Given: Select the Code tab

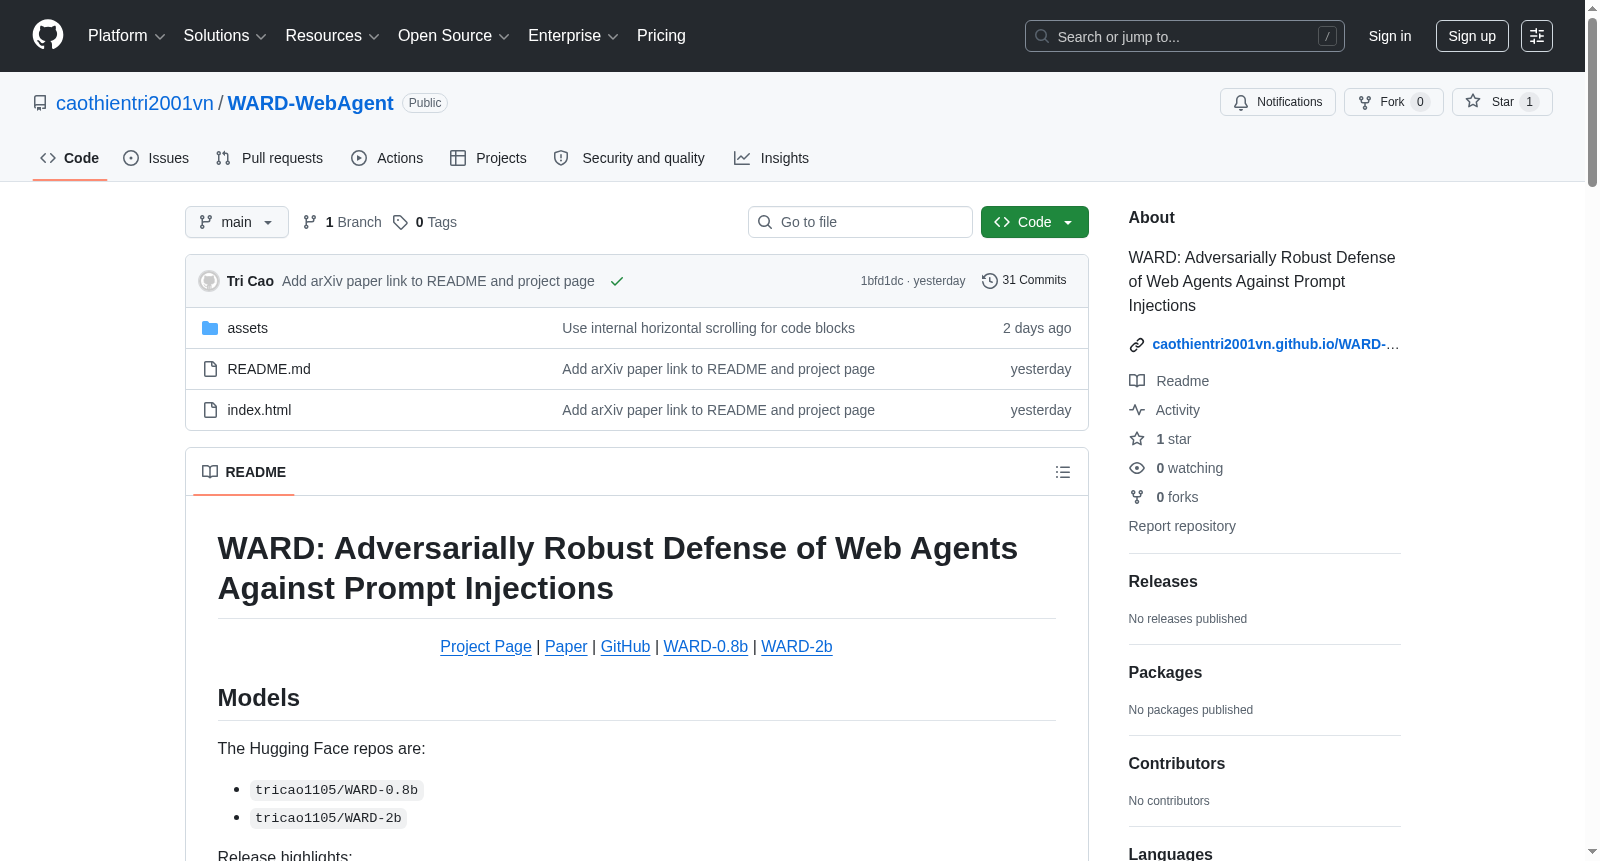Looking at the screenshot, I should (69, 158).
